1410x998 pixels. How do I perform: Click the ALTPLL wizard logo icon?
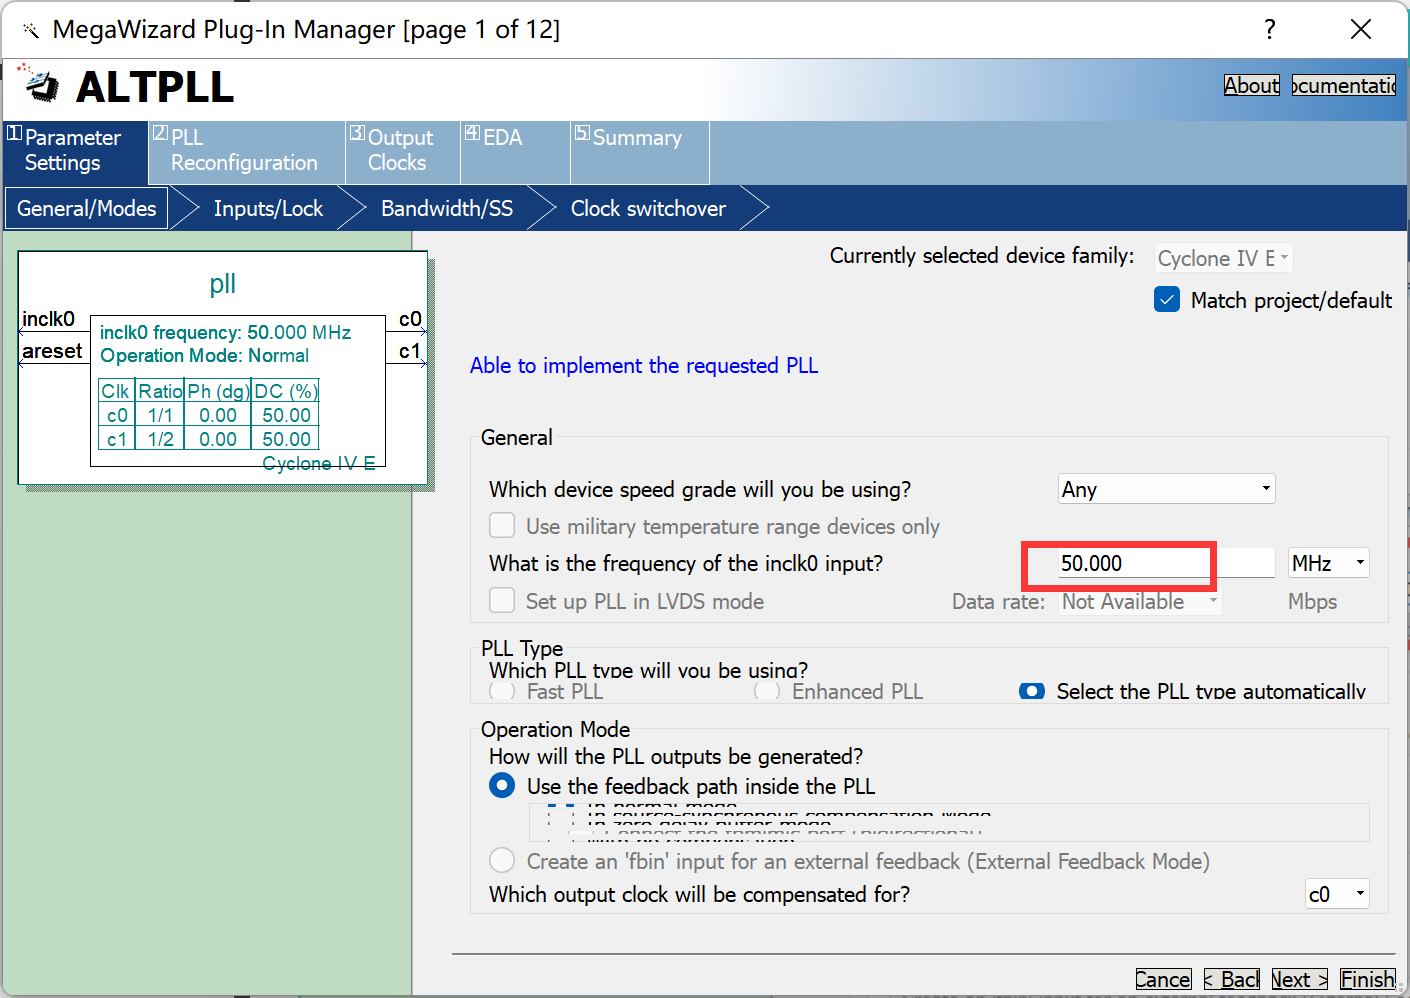click(39, 84)
